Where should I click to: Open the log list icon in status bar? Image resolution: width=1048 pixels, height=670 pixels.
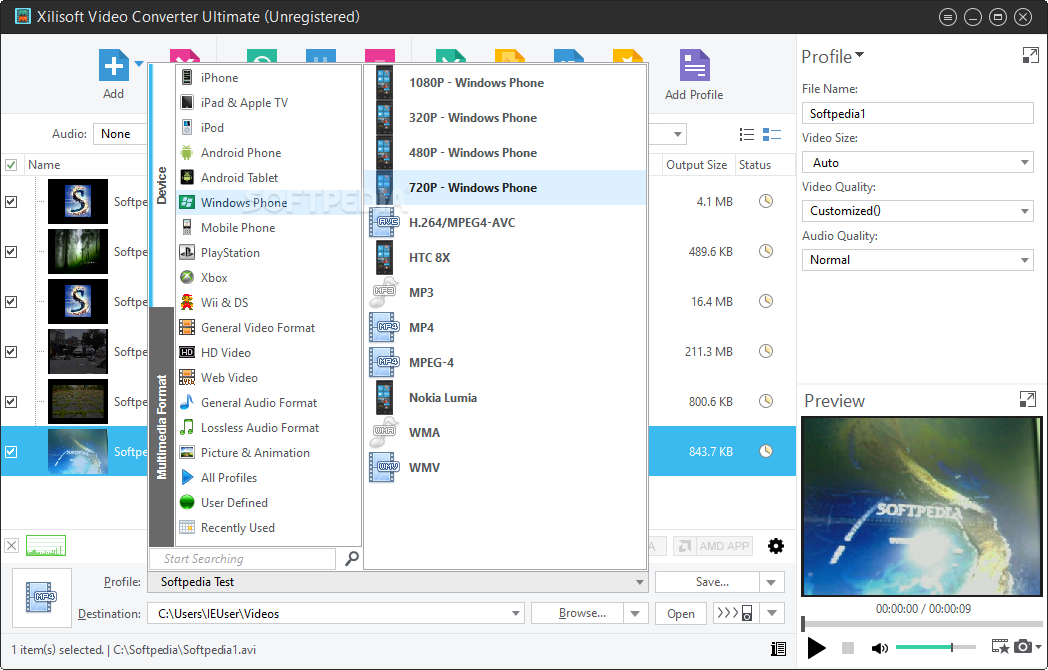[778, 649]
